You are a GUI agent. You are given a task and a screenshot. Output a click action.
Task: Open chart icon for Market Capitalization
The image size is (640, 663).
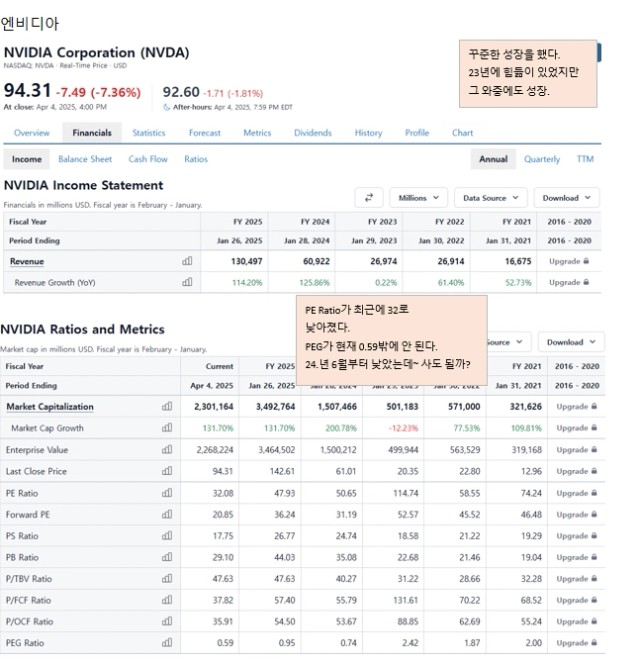point(167,406)
